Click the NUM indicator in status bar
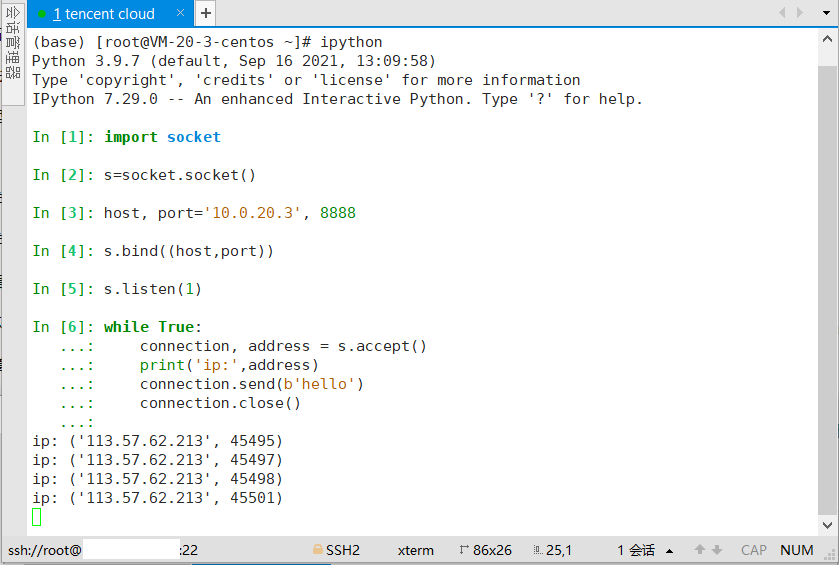The width and height of the screenshot is (839, 565). (797, 550)
